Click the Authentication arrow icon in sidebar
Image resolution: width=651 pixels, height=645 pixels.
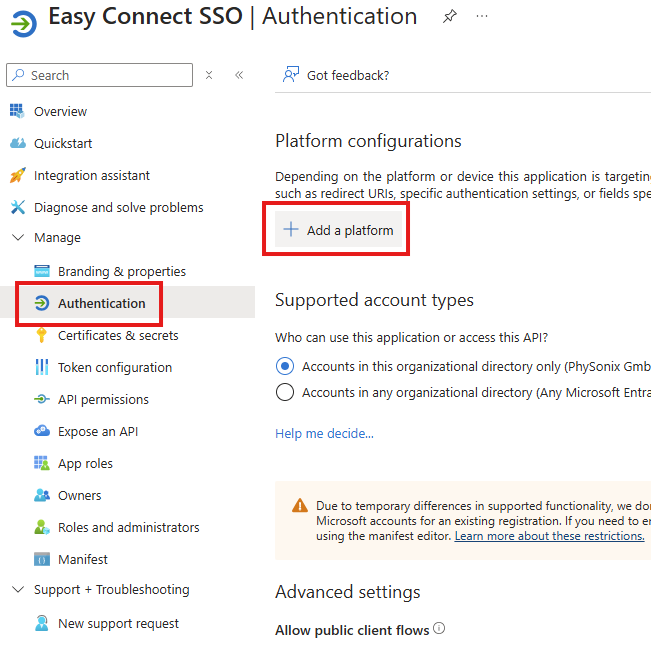coord(42,303)
